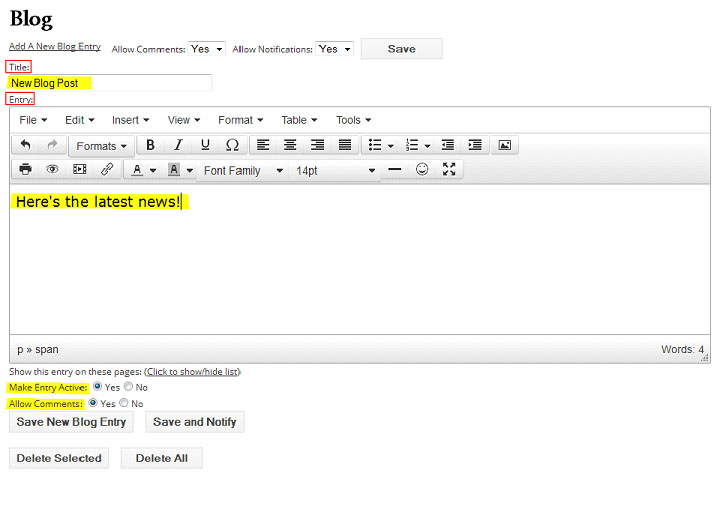720x509 pixels.
Task: Click the redo arrow icon
Action: click(x=52, y=145)
